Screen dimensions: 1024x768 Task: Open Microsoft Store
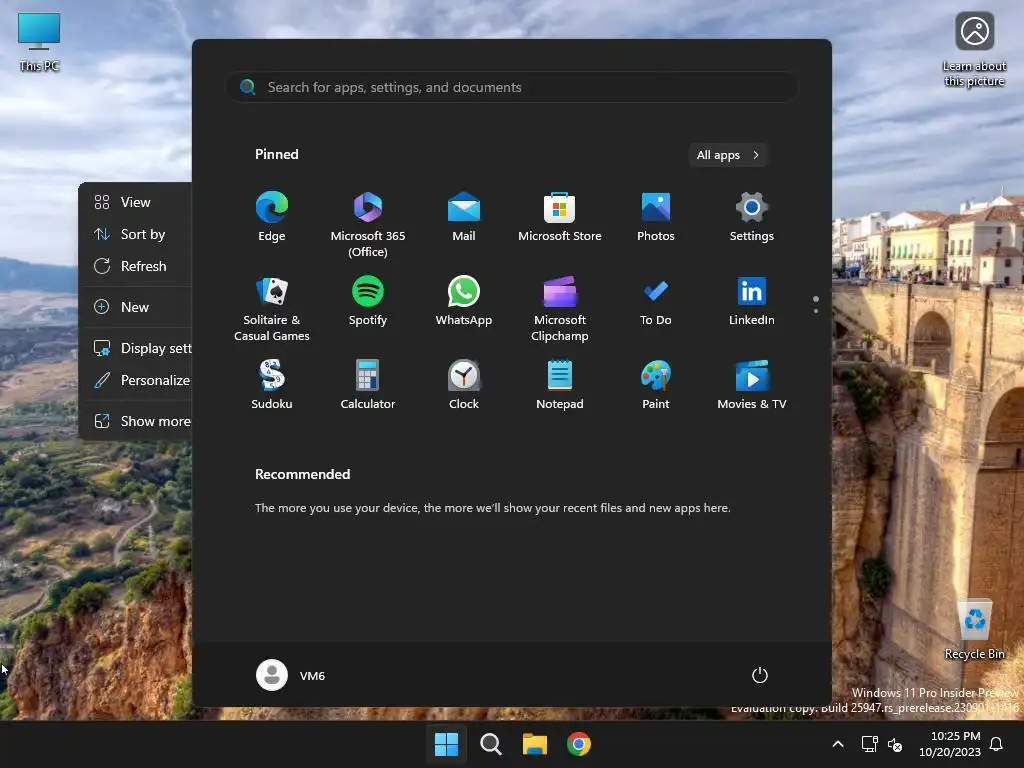coord(560,217)
